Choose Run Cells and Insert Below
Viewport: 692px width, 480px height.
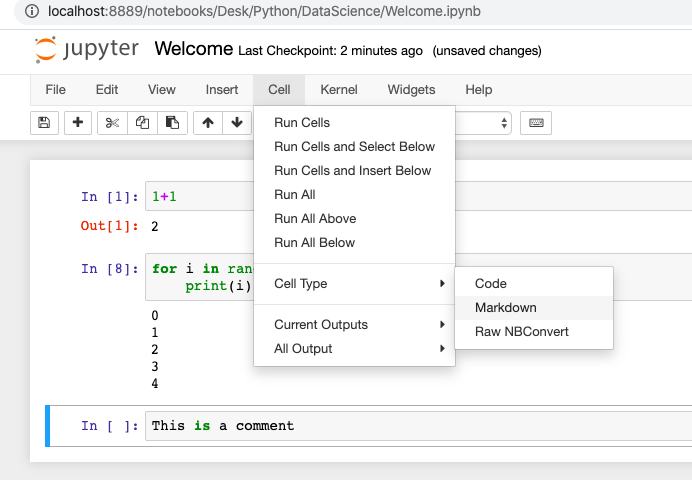(354, 171)
